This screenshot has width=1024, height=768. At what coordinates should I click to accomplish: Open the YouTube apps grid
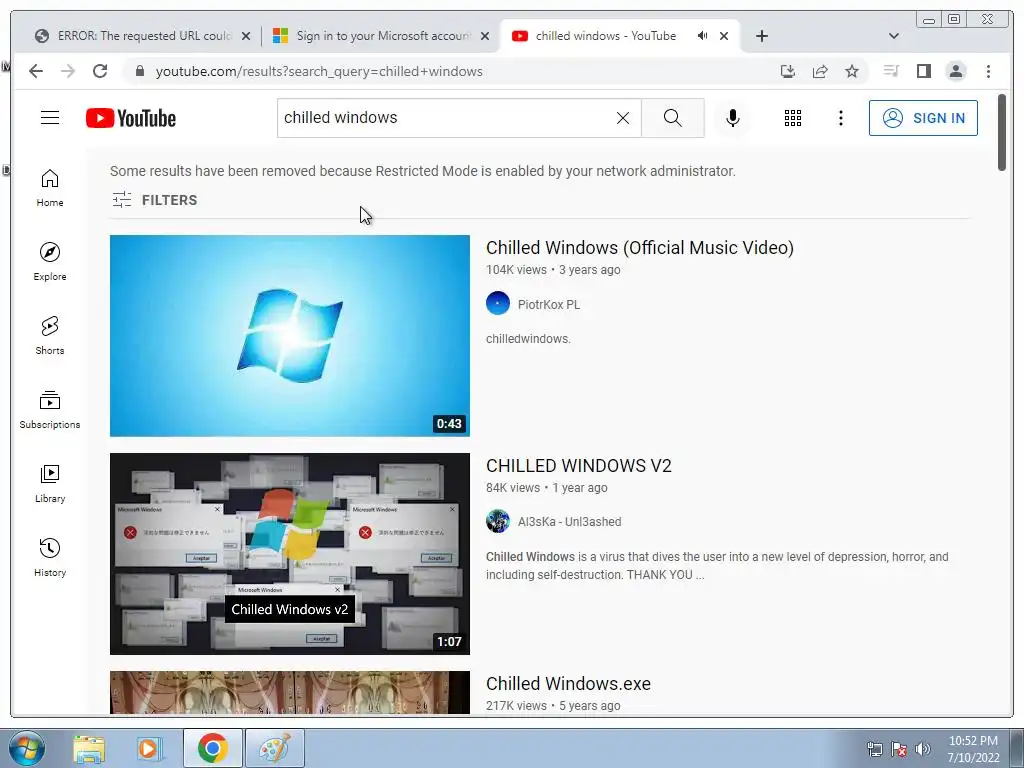[x=793, y=118]
